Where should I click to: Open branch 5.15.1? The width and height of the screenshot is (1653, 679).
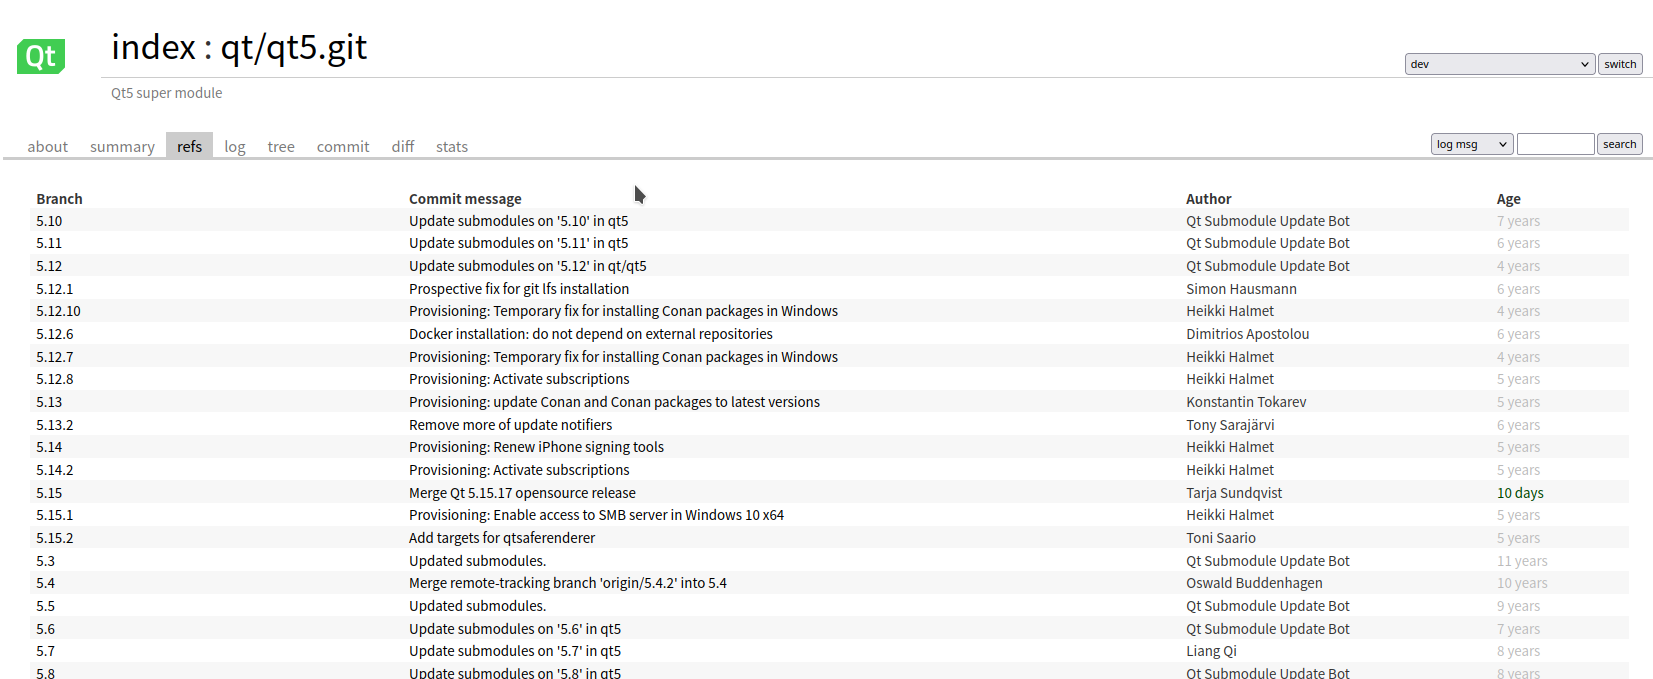click(x=55, y=515)
